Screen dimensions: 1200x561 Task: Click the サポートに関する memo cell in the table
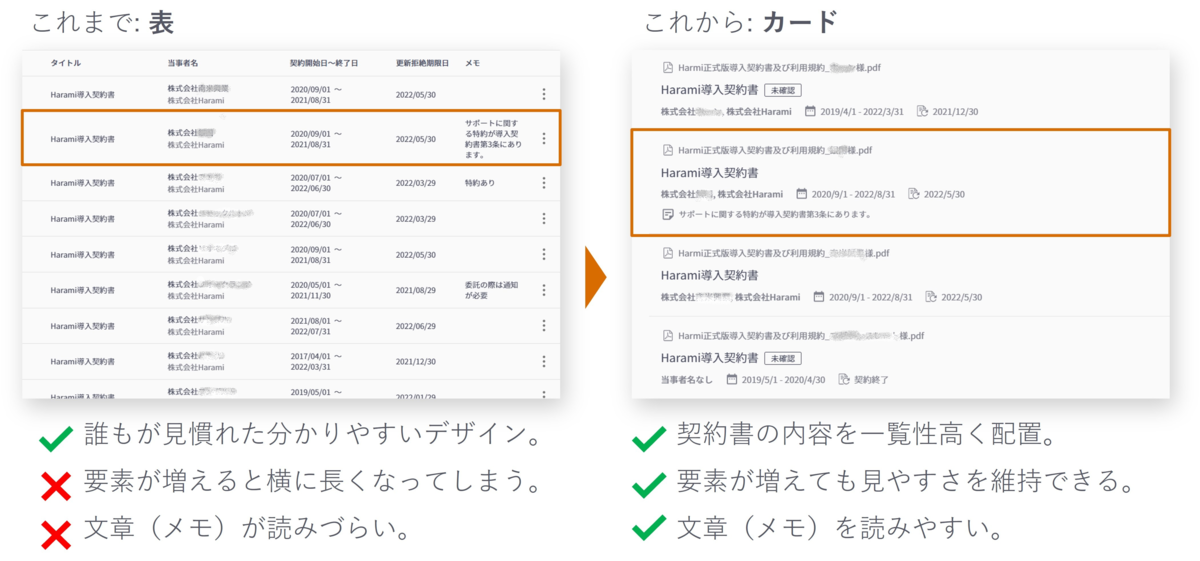click(x=494, y=139)
